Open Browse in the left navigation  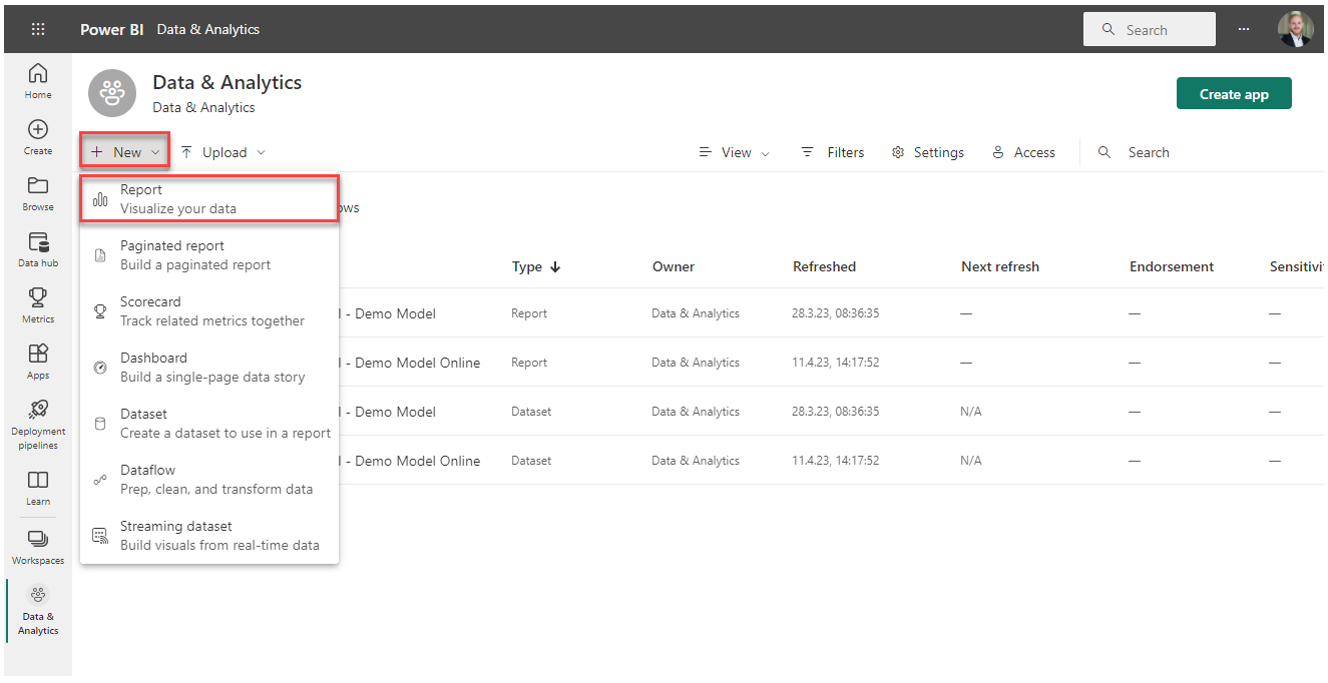[38, 193]
